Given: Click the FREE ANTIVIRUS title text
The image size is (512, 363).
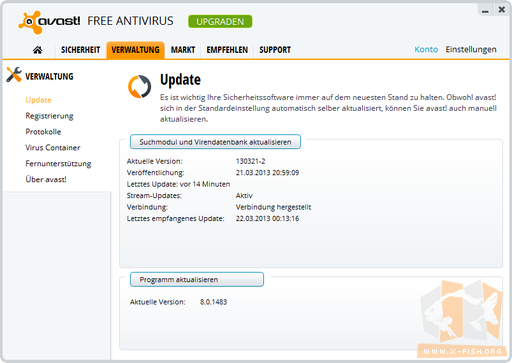Looking at the screenshot, I should click(130, 21).
